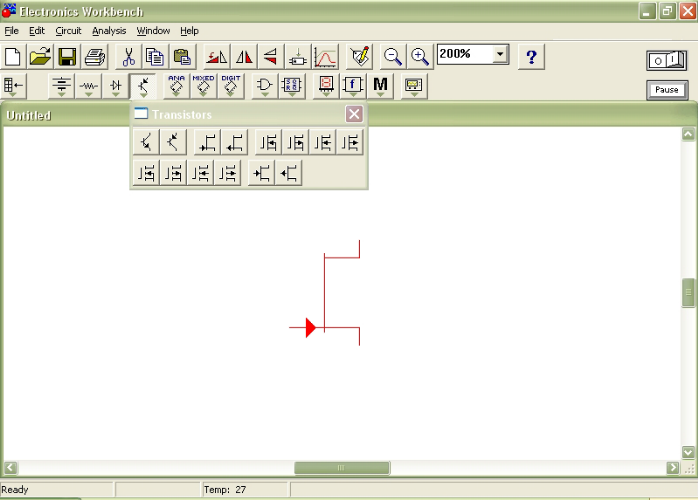
Task: Open the zoom percentage dropdown arrow
Action: [500, 54]
